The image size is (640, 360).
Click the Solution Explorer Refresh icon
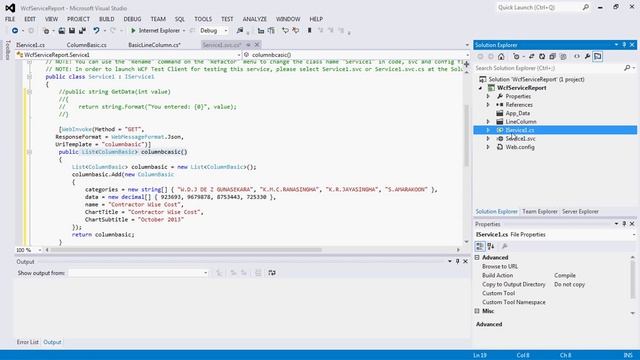542,57
